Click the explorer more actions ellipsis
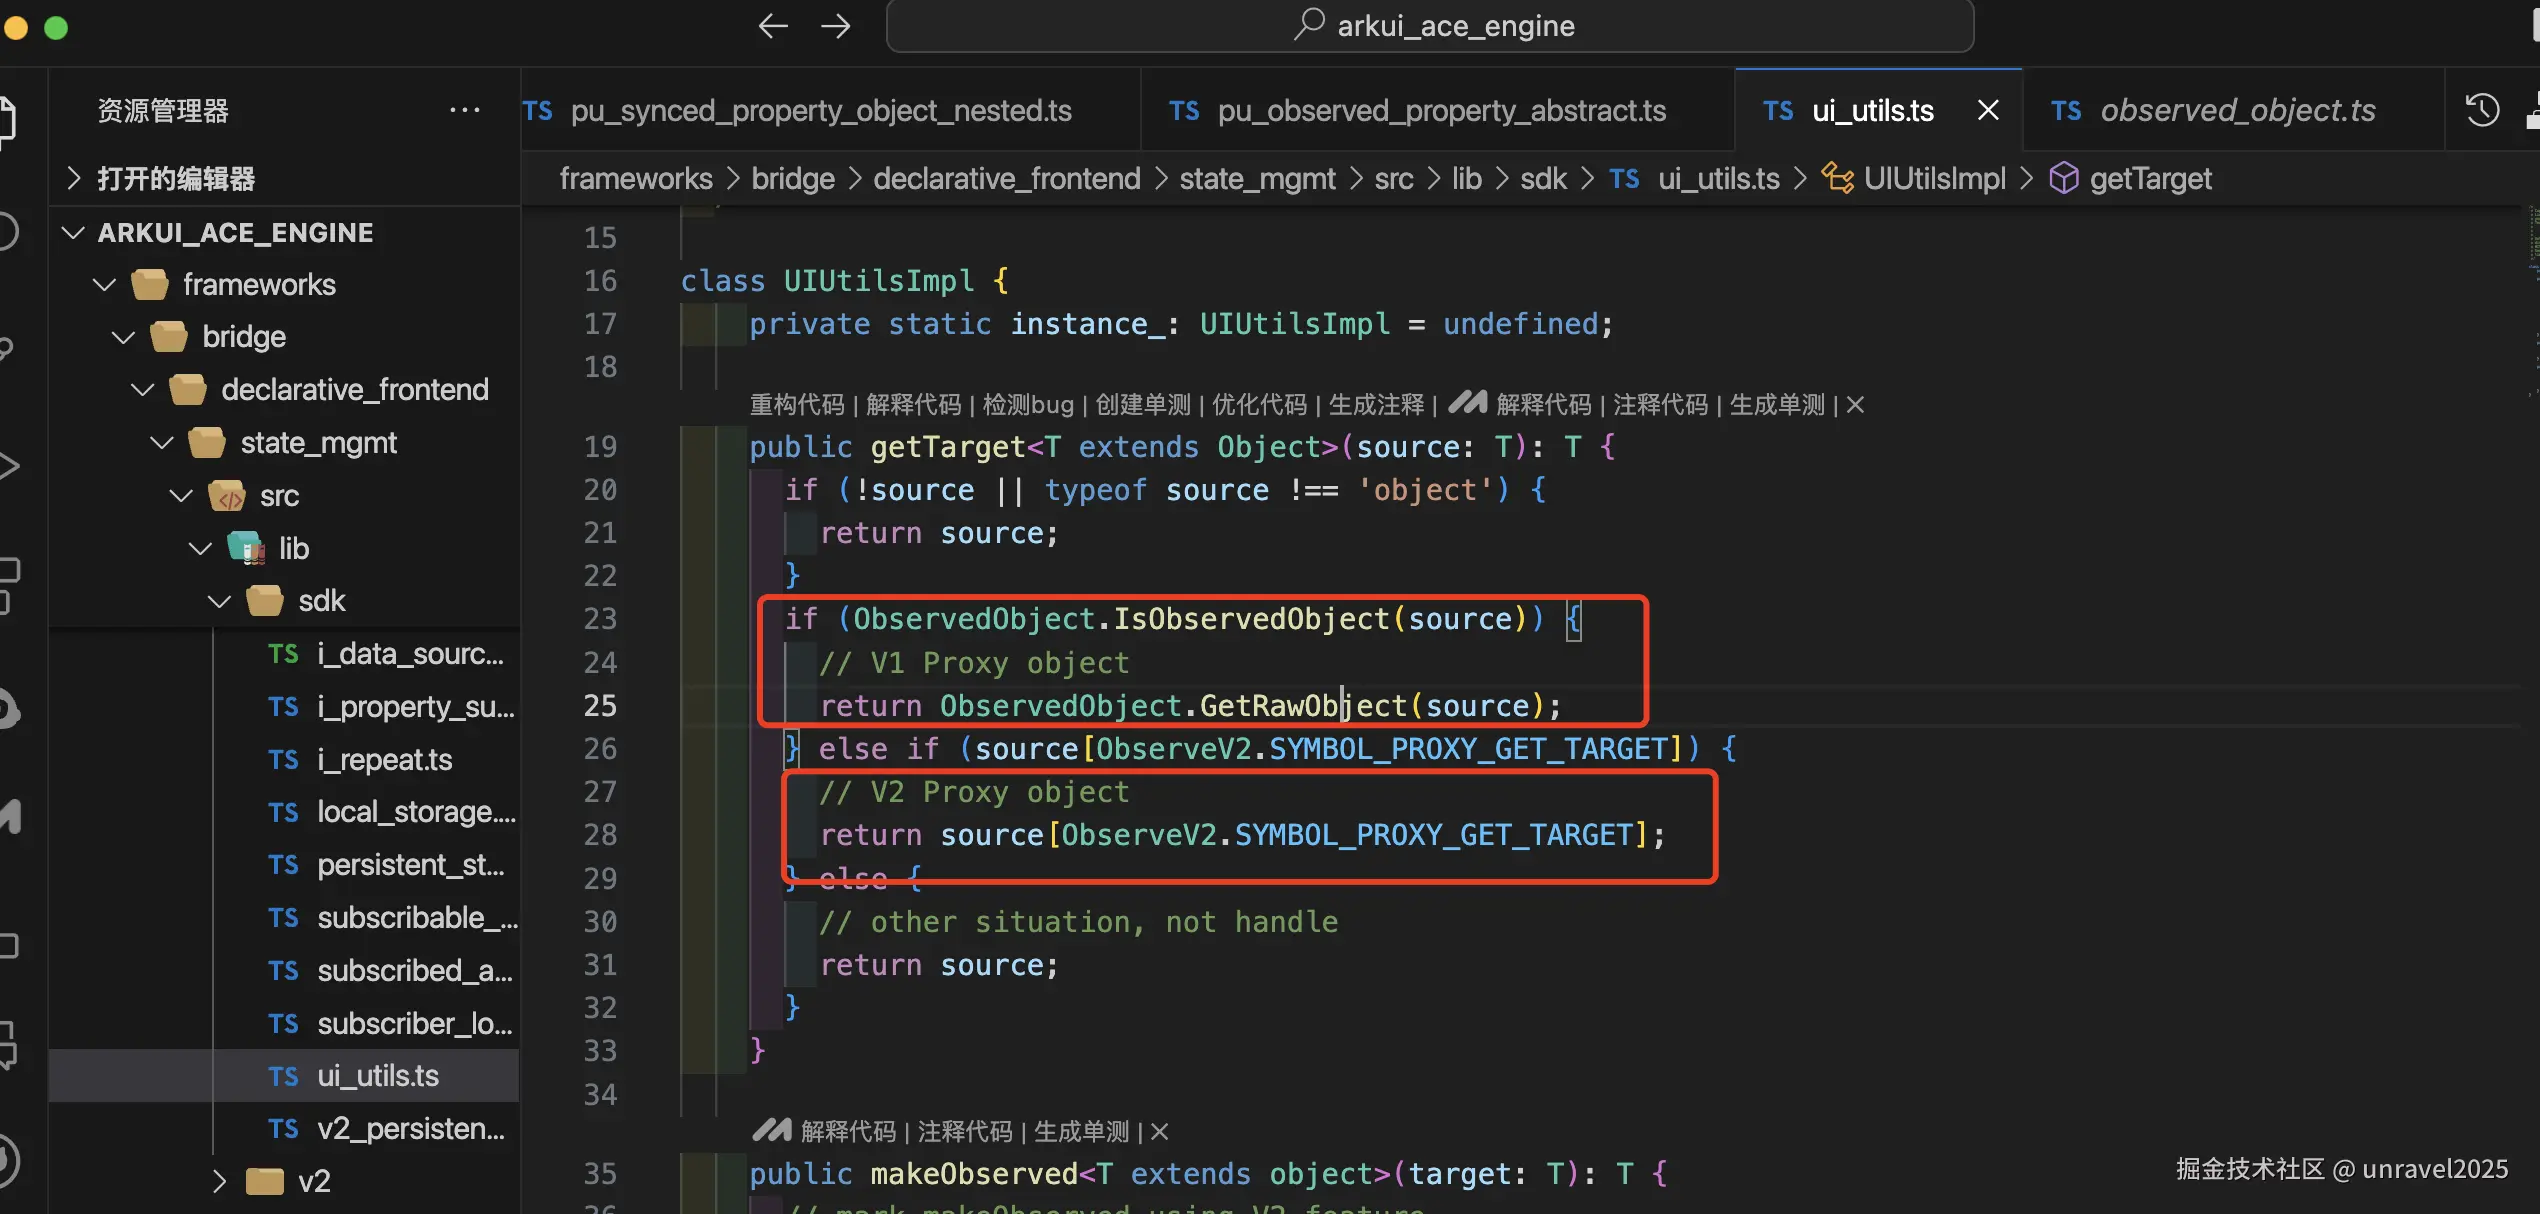This screenshot has width=2540, height=1214. [x=464, y=110]
